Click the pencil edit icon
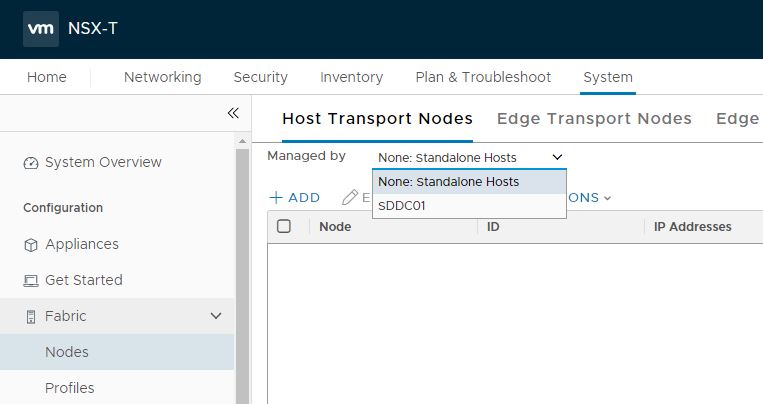Viewport: 763px width, 404px height. point(349,198)
